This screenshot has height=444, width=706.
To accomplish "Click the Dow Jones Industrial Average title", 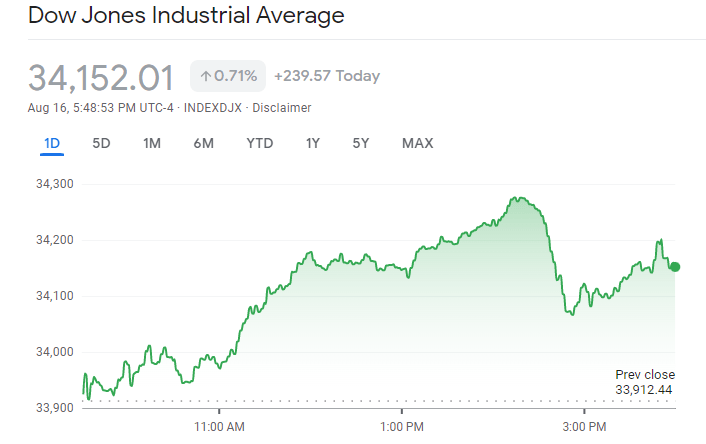I will pyautogui.click(x=186, y=16).
